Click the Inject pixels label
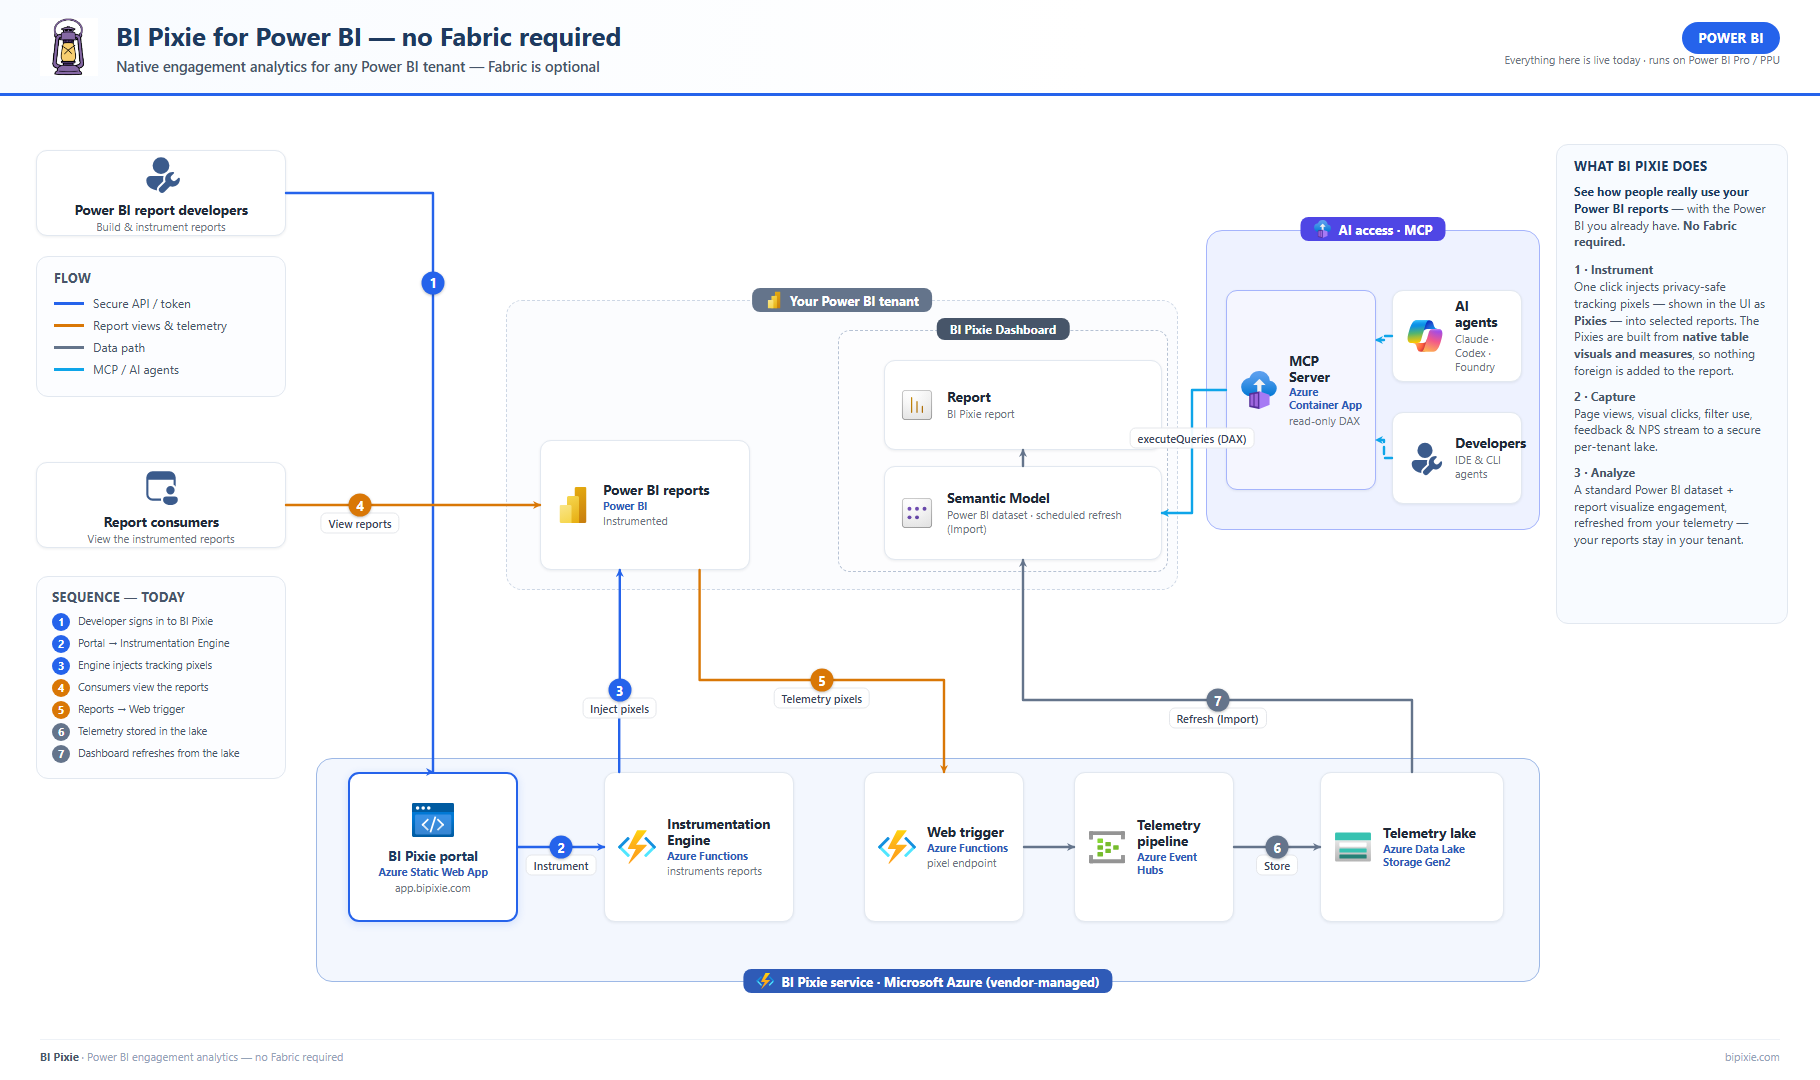1820x1080 pixels. [x=619, y=709]
